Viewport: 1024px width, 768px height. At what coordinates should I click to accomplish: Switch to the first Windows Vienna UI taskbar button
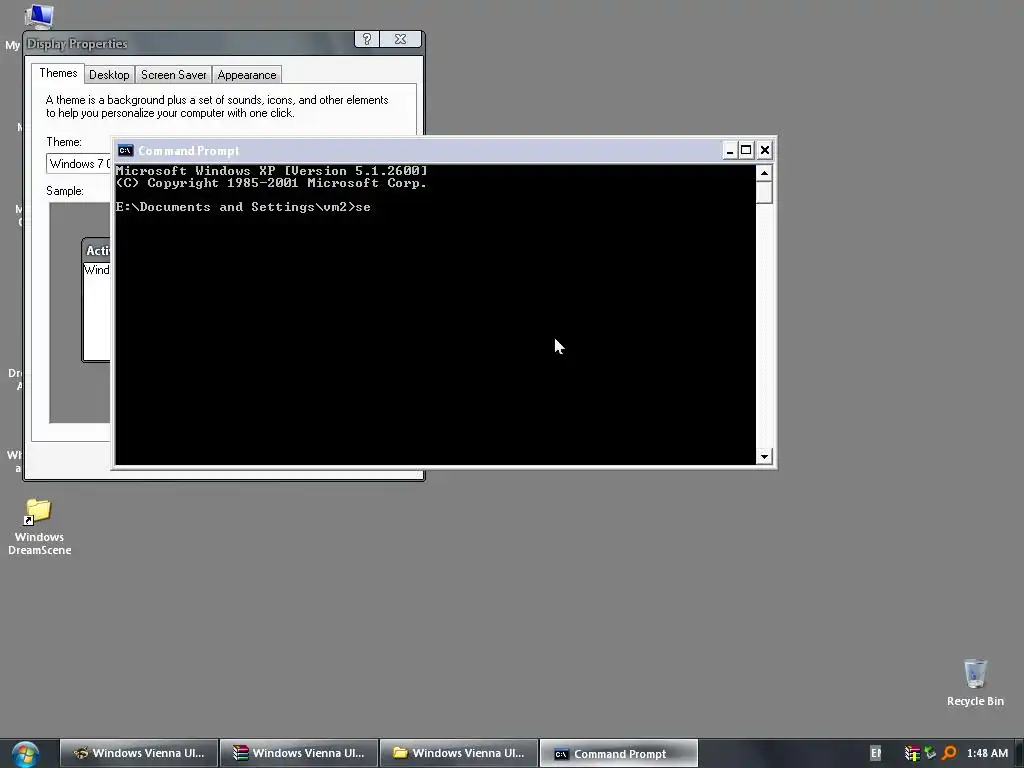pyautogui.click(x=139, y=753)
